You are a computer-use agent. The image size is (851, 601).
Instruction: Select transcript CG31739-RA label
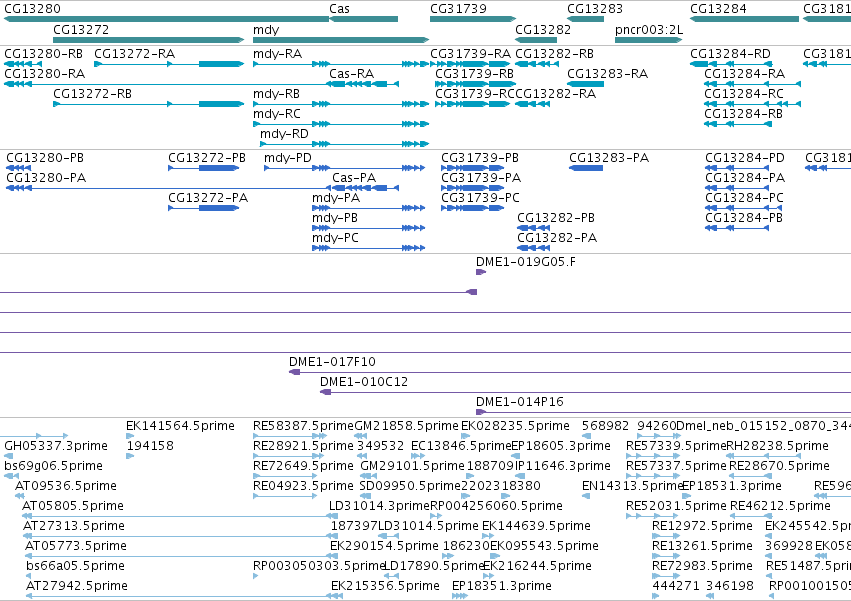coord(471,54)
